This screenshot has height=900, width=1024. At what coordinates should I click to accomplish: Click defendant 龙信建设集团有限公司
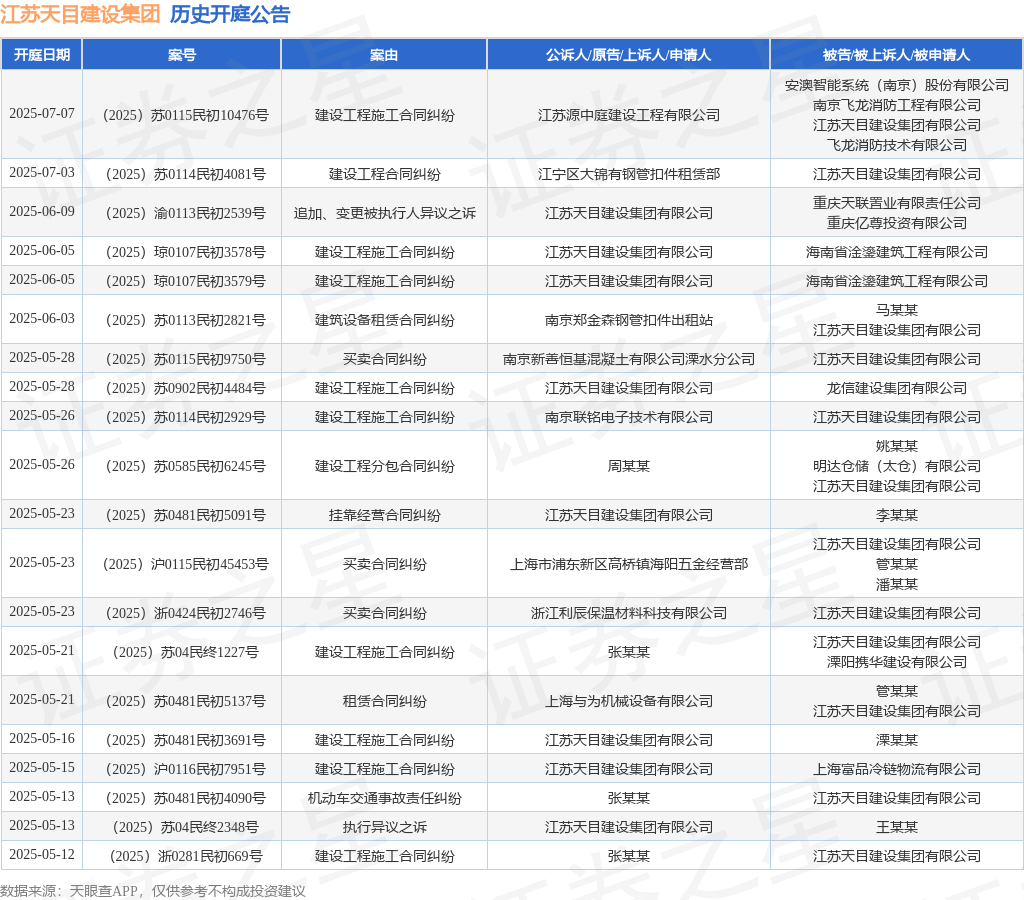pos(897,389)
